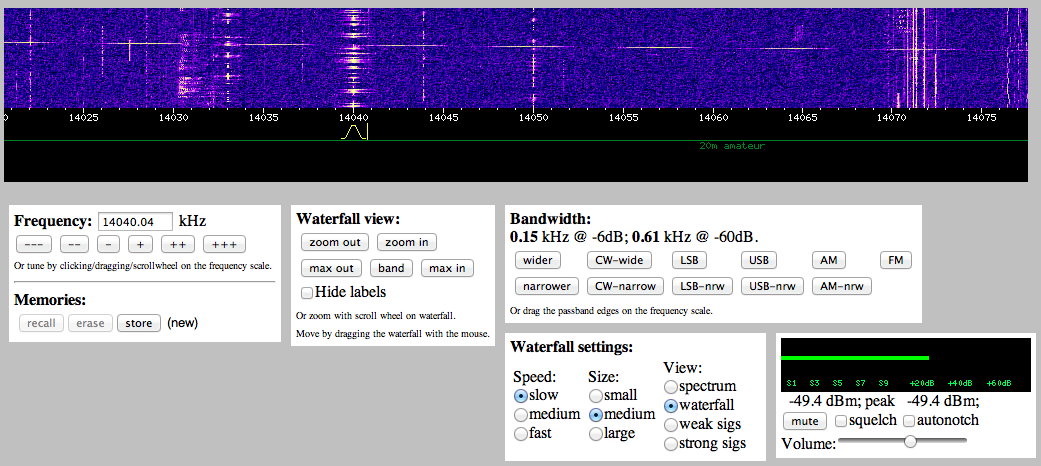Set waterfall speed to fast
This screenshot has width=1041, height=466.
coord(520,433)
